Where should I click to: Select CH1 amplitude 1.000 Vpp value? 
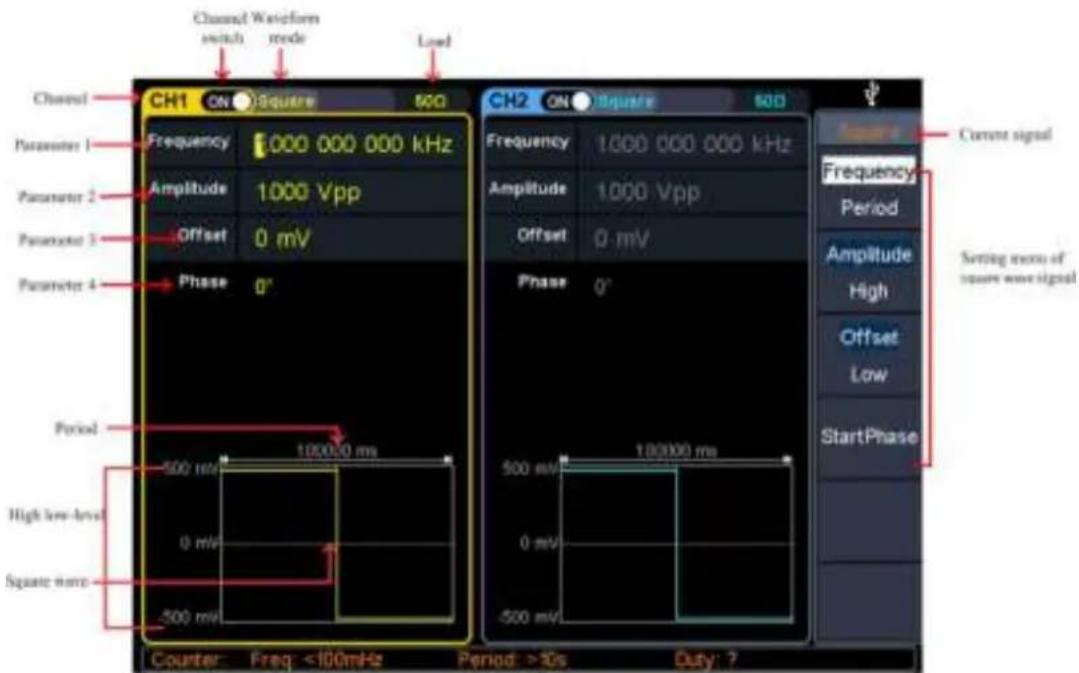[308, 193]
